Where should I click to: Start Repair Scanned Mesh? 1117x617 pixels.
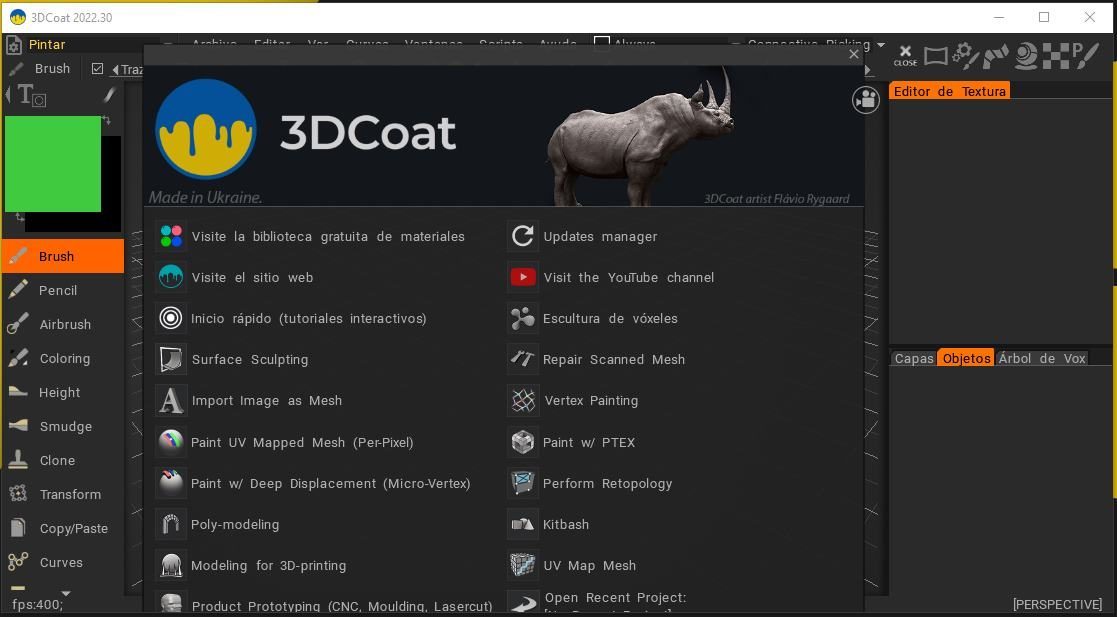[596, 359]
